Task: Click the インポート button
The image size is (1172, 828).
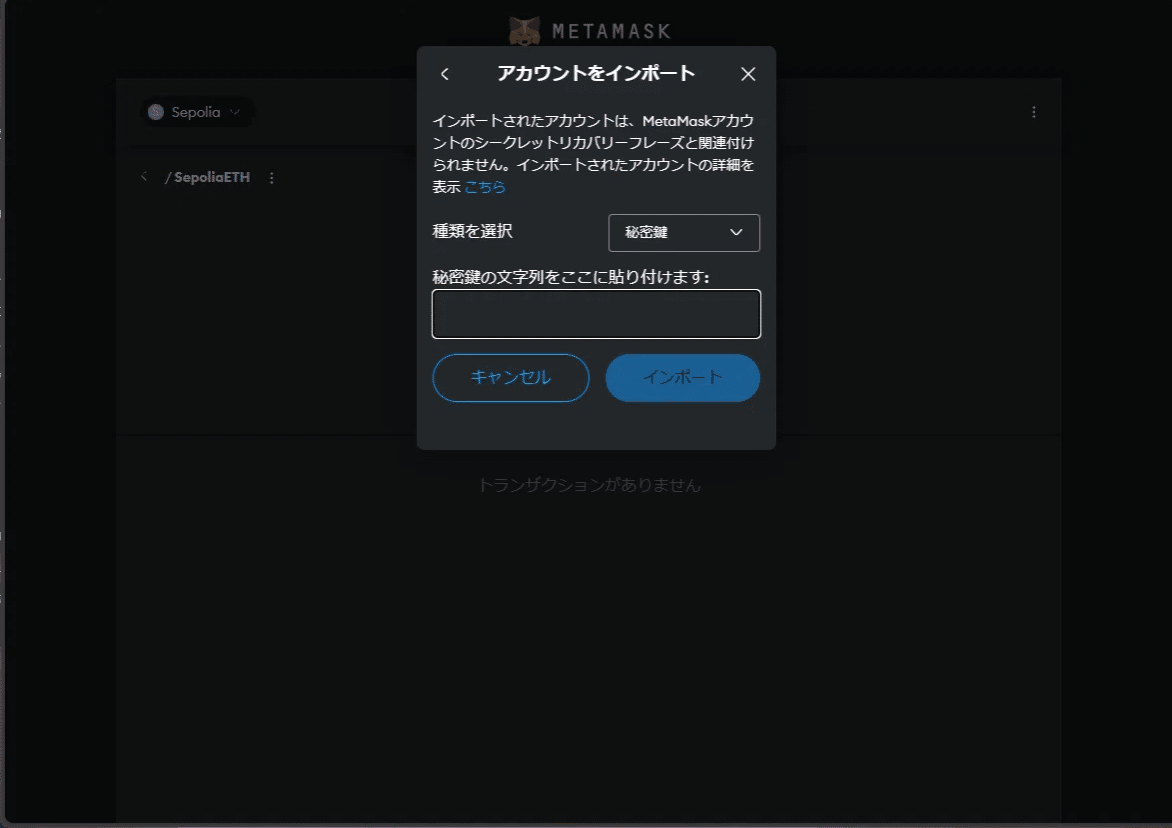Action: pos(682,377)
